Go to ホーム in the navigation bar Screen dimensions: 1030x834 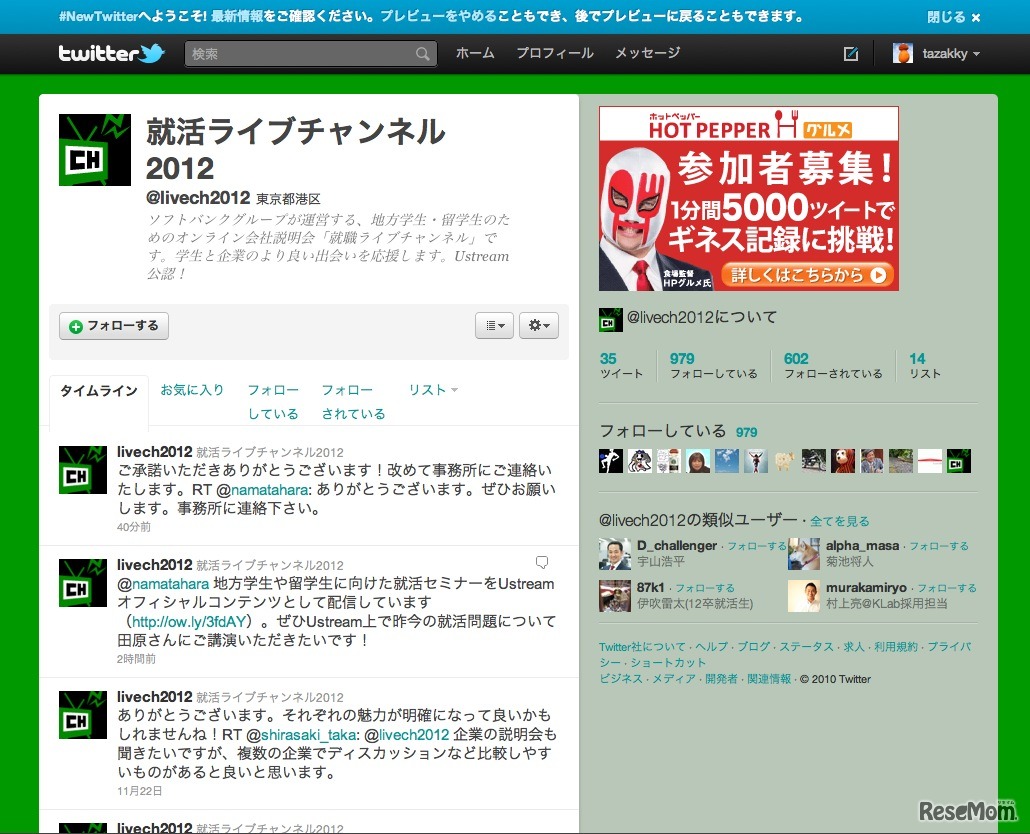click(x=475, y=54)
